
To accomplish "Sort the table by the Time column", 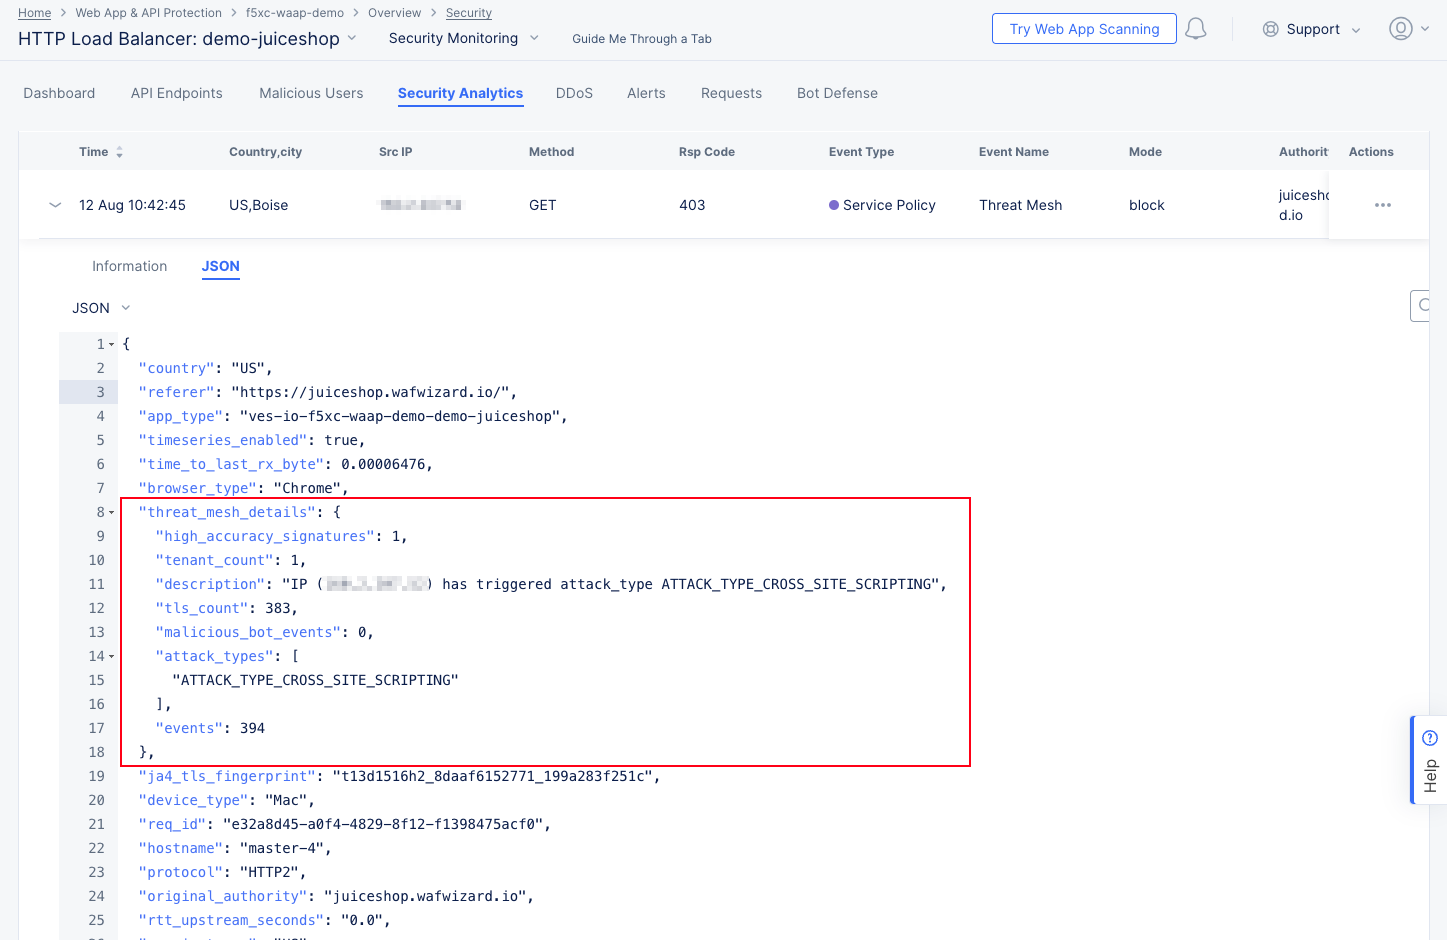I will pyautogui.click(x=119, y=151).
